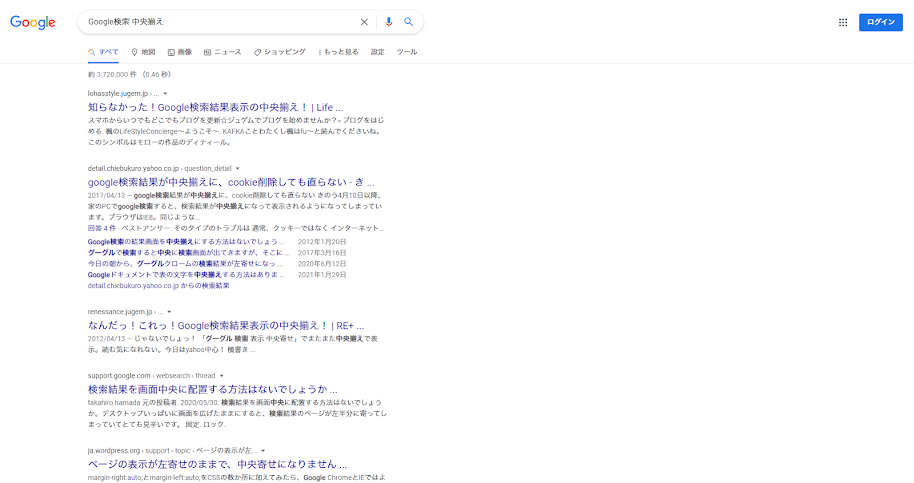This screenshot has width=914, height=483.
Task: Expand the lohasstyle.jugem.jp result options arrow
Action: coord(166,94)
